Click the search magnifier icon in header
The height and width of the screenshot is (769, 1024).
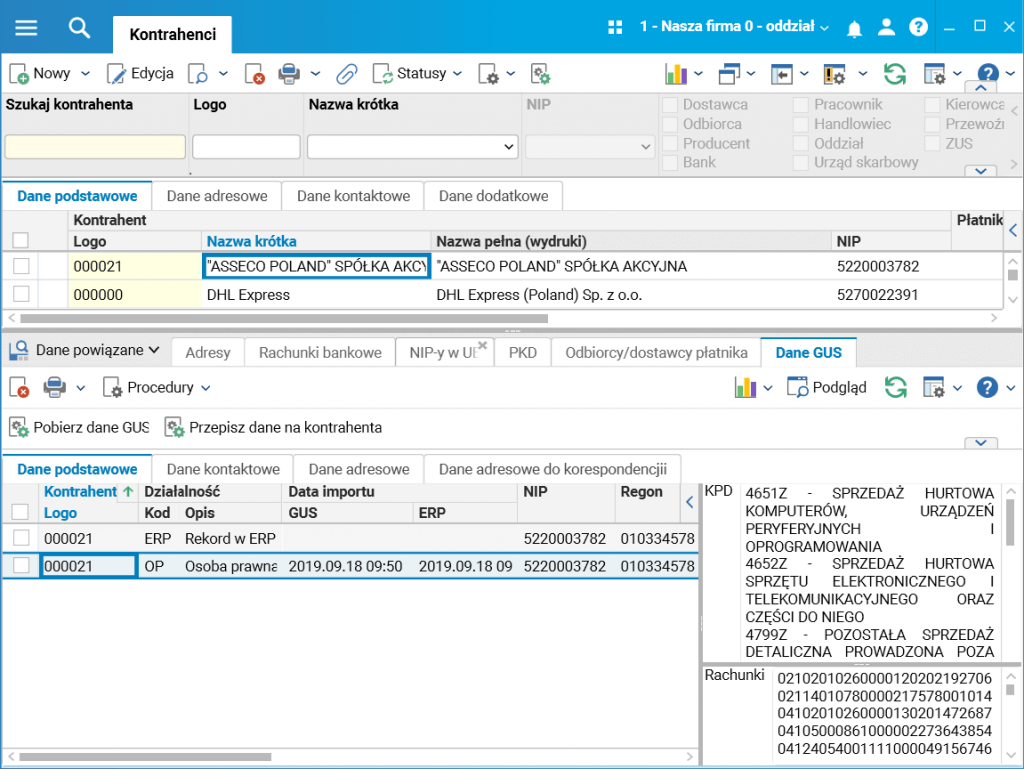(x=79, y=27)
